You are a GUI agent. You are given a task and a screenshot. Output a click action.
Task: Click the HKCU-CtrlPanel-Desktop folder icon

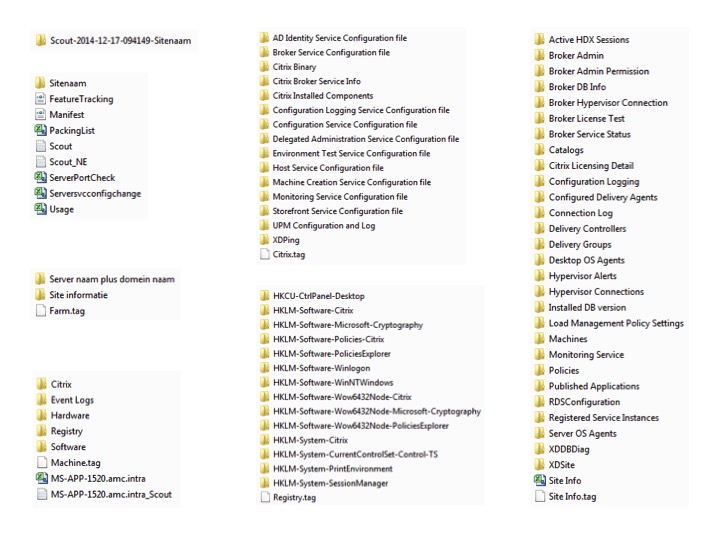click(265, 296)
